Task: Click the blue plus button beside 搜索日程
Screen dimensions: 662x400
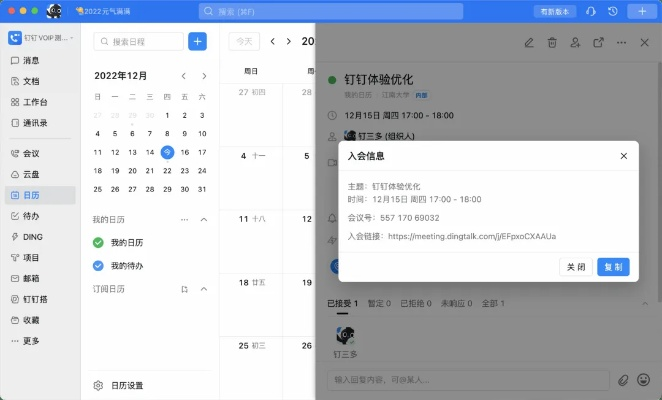Action: click(x=197, y=41)
